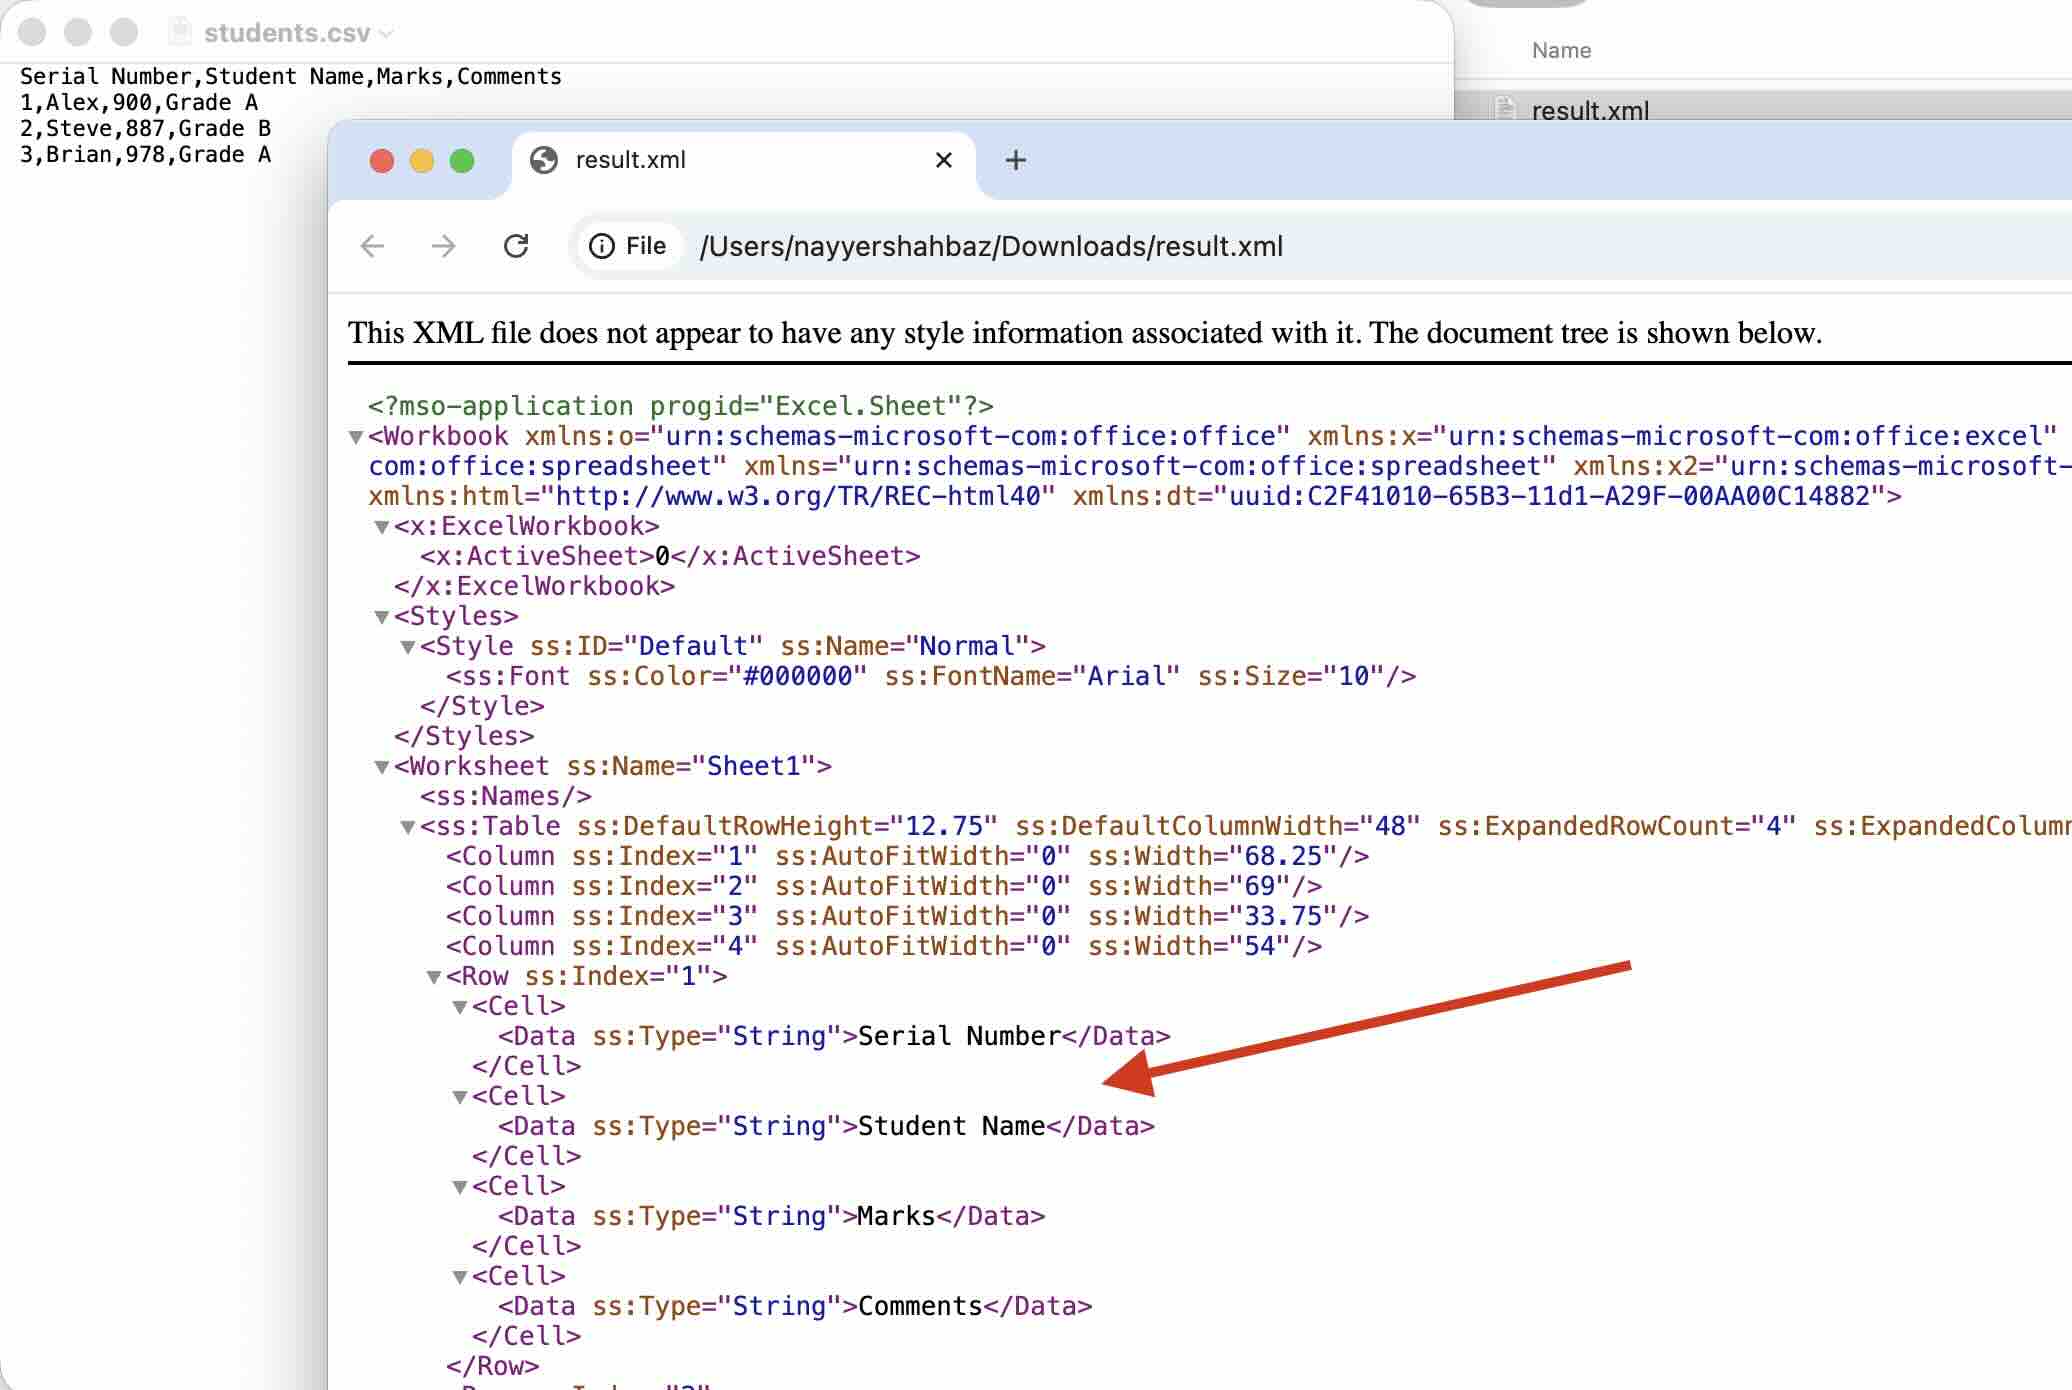This screenshot has height=1390, width=2072.
Task: Click the globe favicon on the result.xml tab
Action: click(x=541, y=160)
